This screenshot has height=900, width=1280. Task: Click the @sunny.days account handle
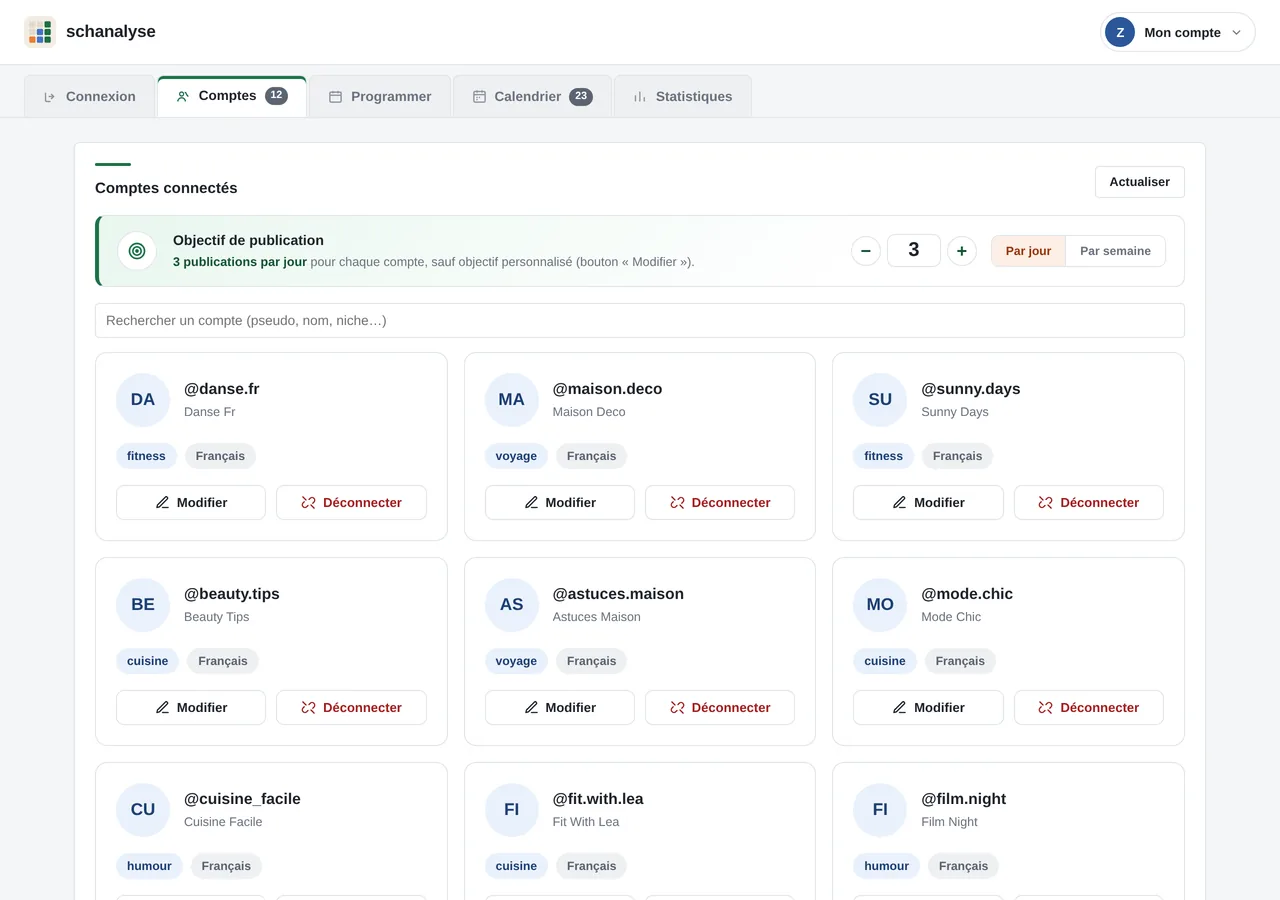(x=971, y=389)
